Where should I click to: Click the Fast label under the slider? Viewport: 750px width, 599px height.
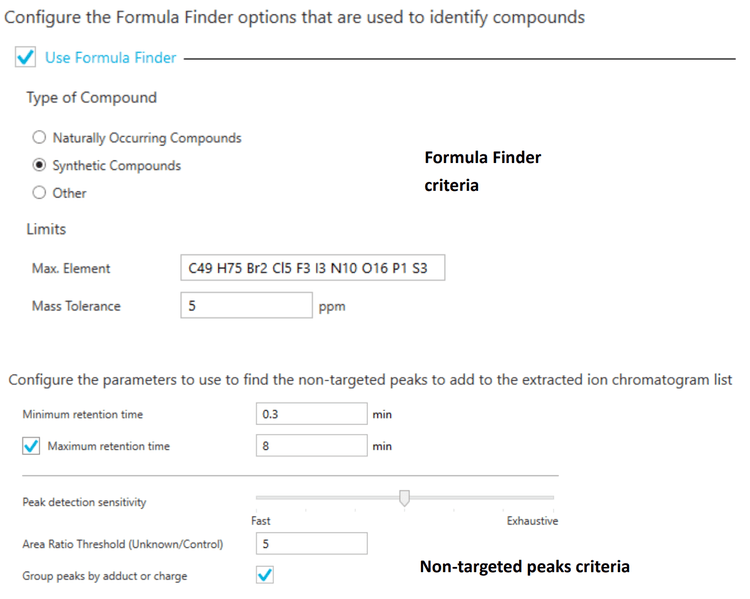pos(260,521)
